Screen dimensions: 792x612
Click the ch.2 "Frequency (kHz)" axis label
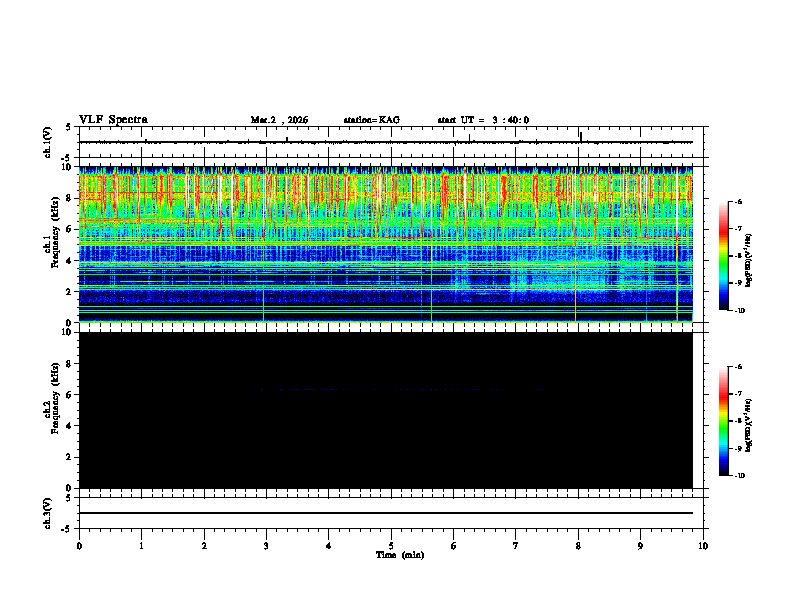click(55, 398)
